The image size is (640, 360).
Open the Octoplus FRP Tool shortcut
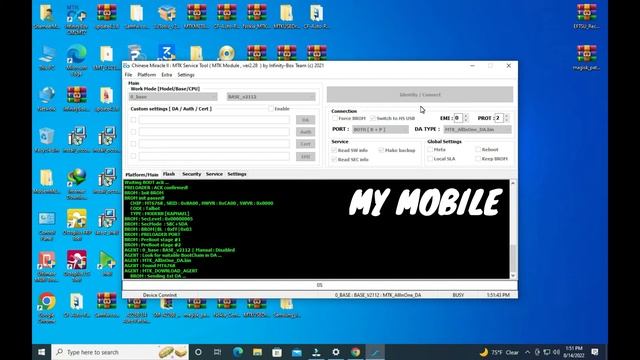point(76,224)
